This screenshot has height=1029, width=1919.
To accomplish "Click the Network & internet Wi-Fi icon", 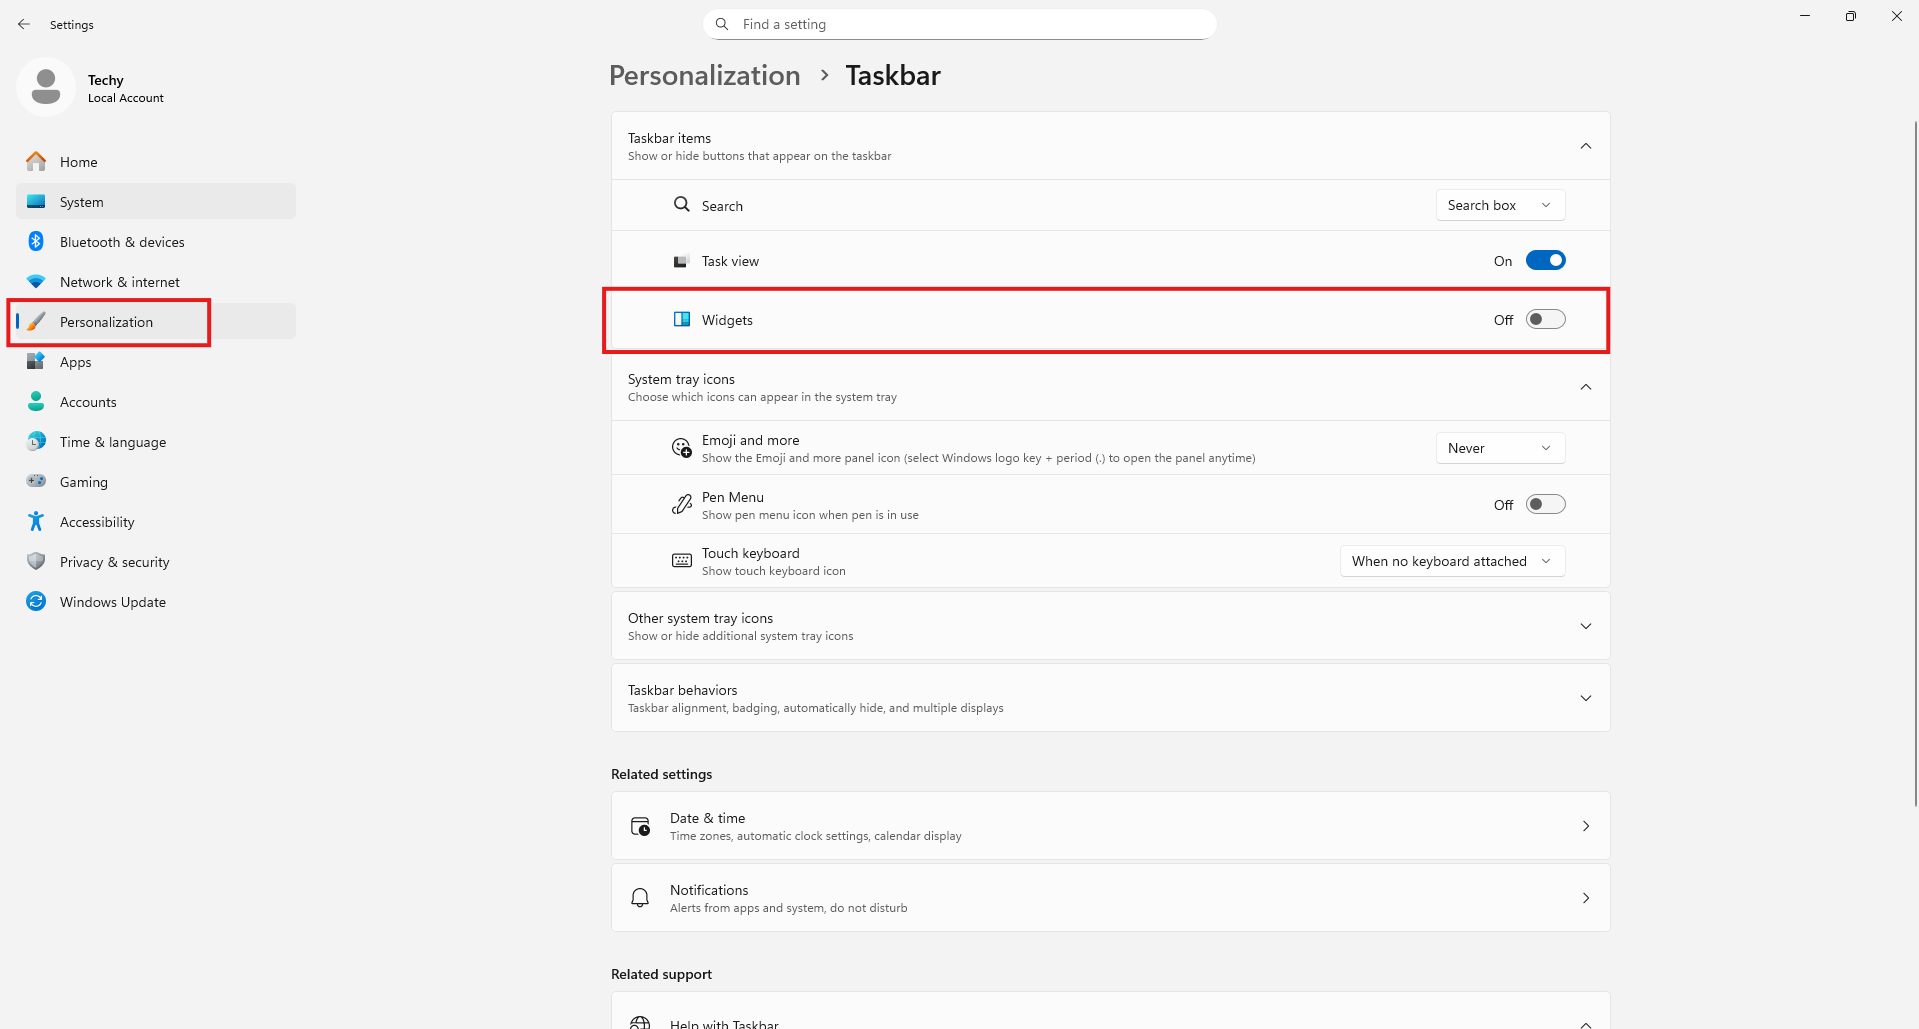I will 36,282.
